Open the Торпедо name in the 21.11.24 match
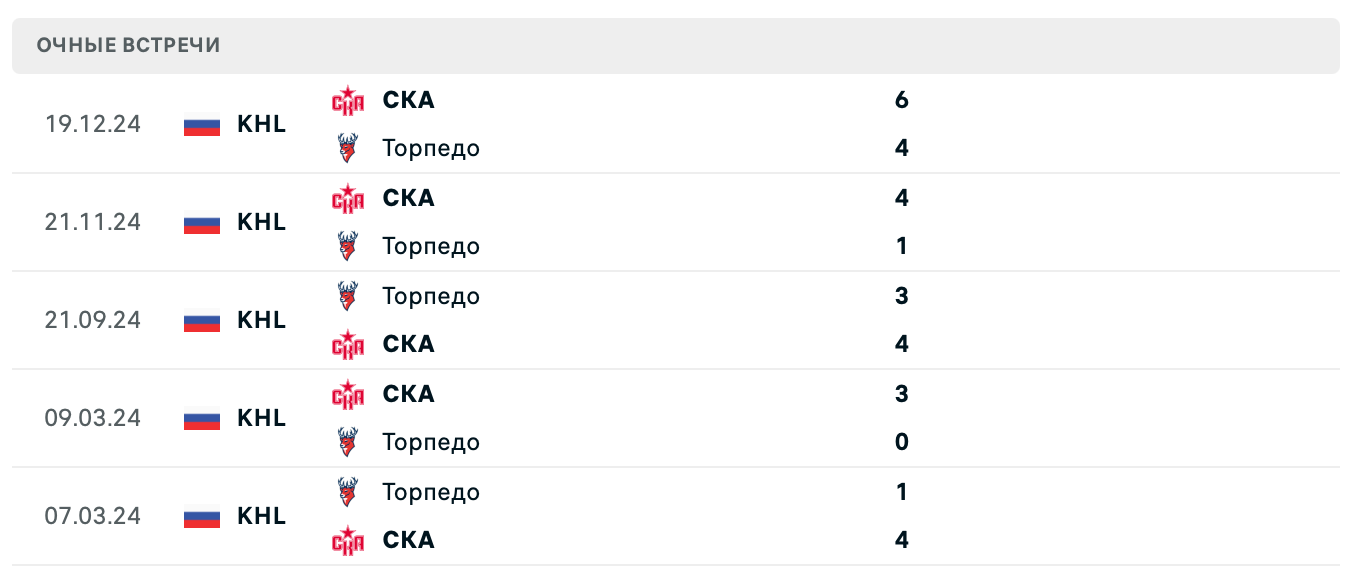The width and height of the screenshot is (1354, 578). pyautogui.click(x=430, y=246)
